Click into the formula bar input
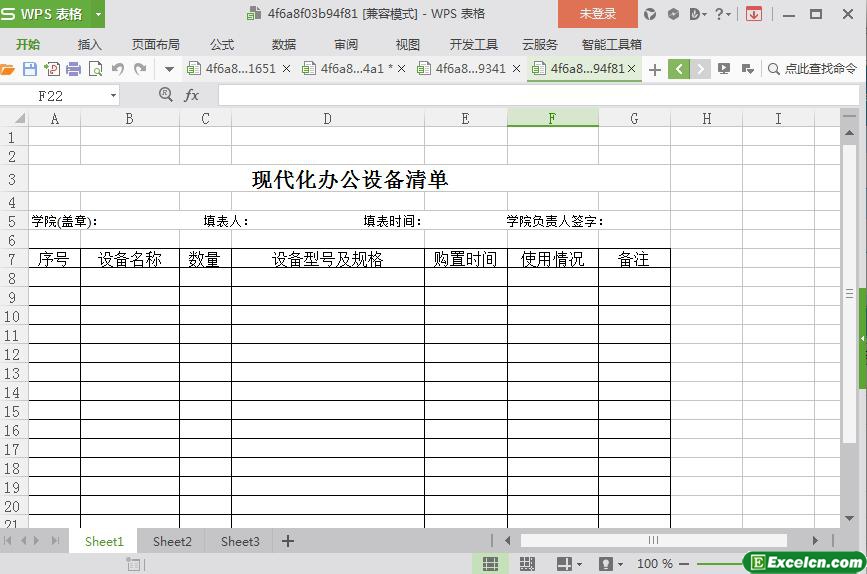The height and width of the screenshot is (574, 867). click(x=539, y=96)
